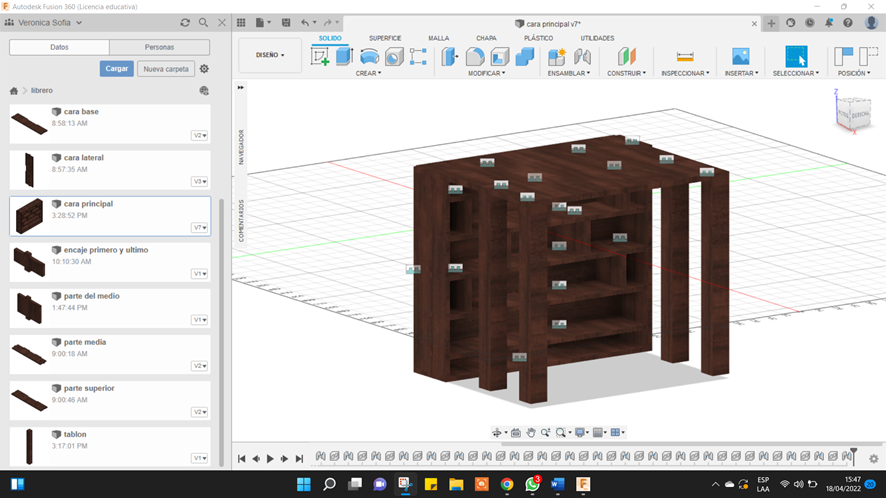Open version V7 dropdown for cara principal
Viewport: 886px width, 498px height.
pyautogui.click(x=200, y=228)
